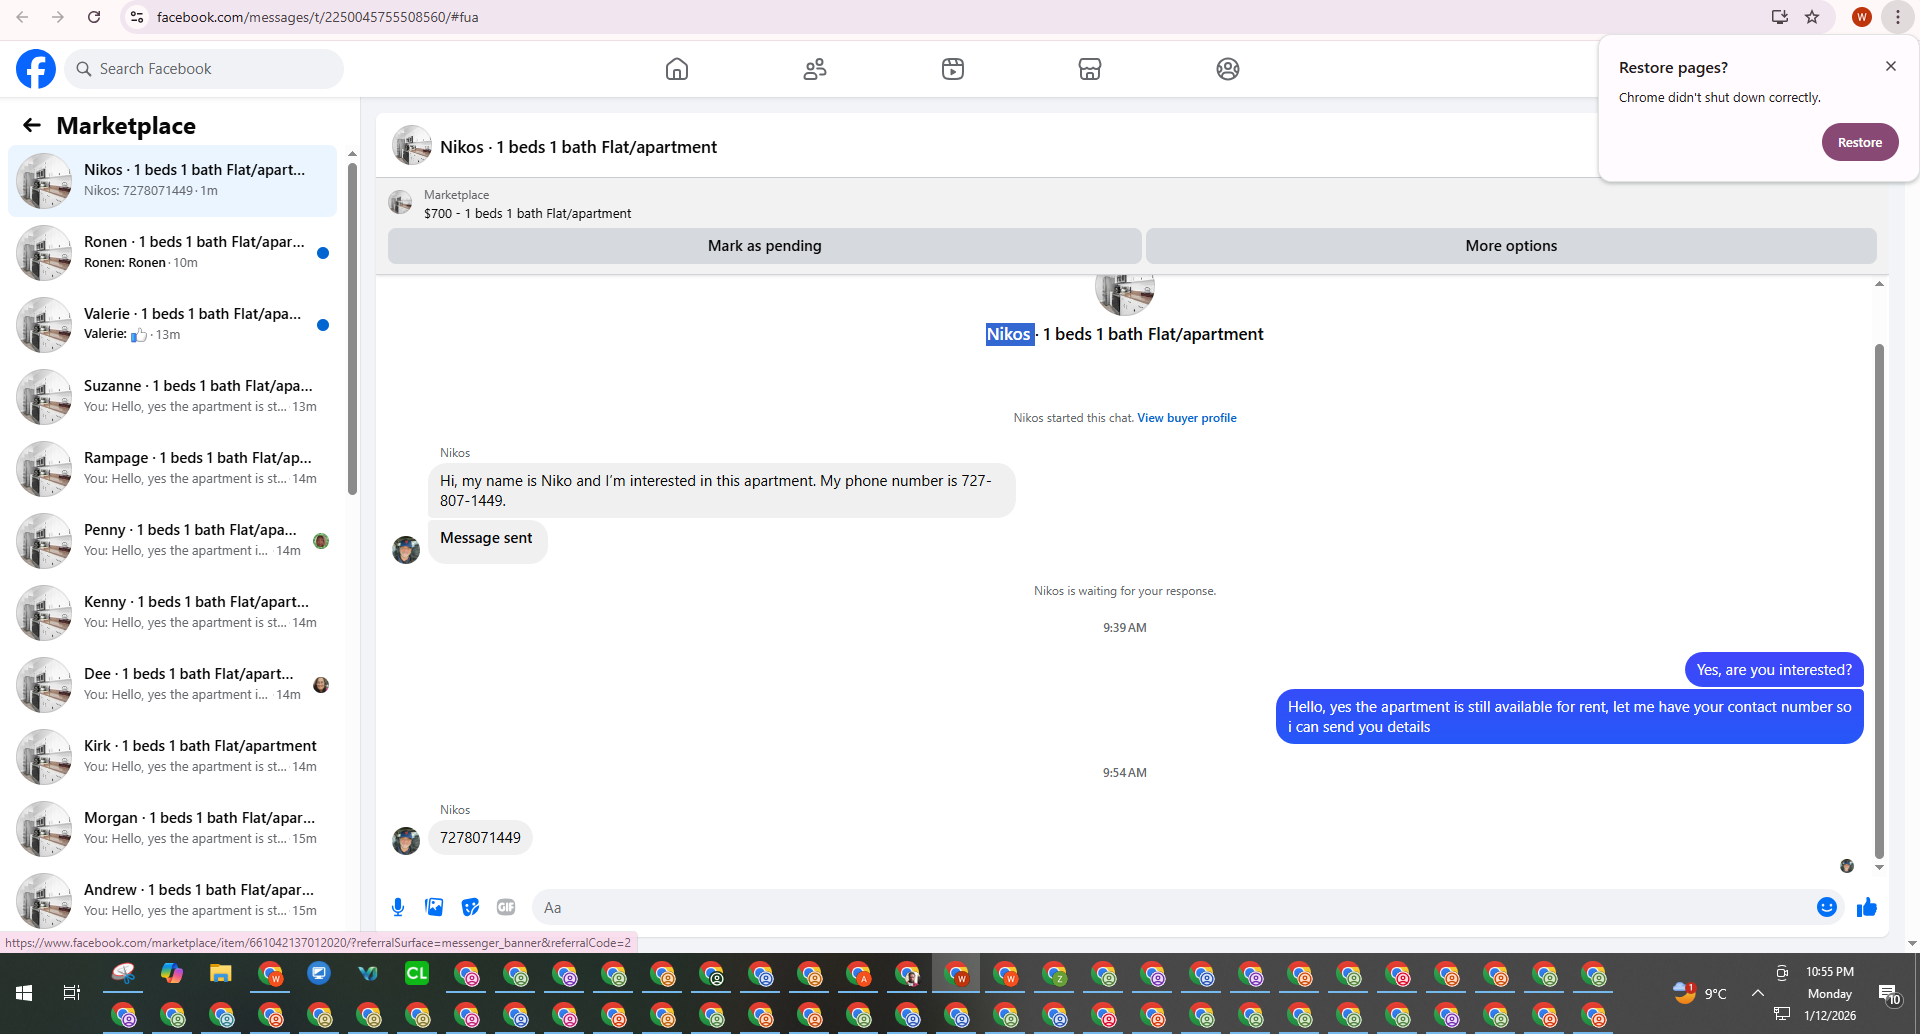Open Rampage conversation in chat list
This screenshot has height=1034, width=1920.
(172, 469)
